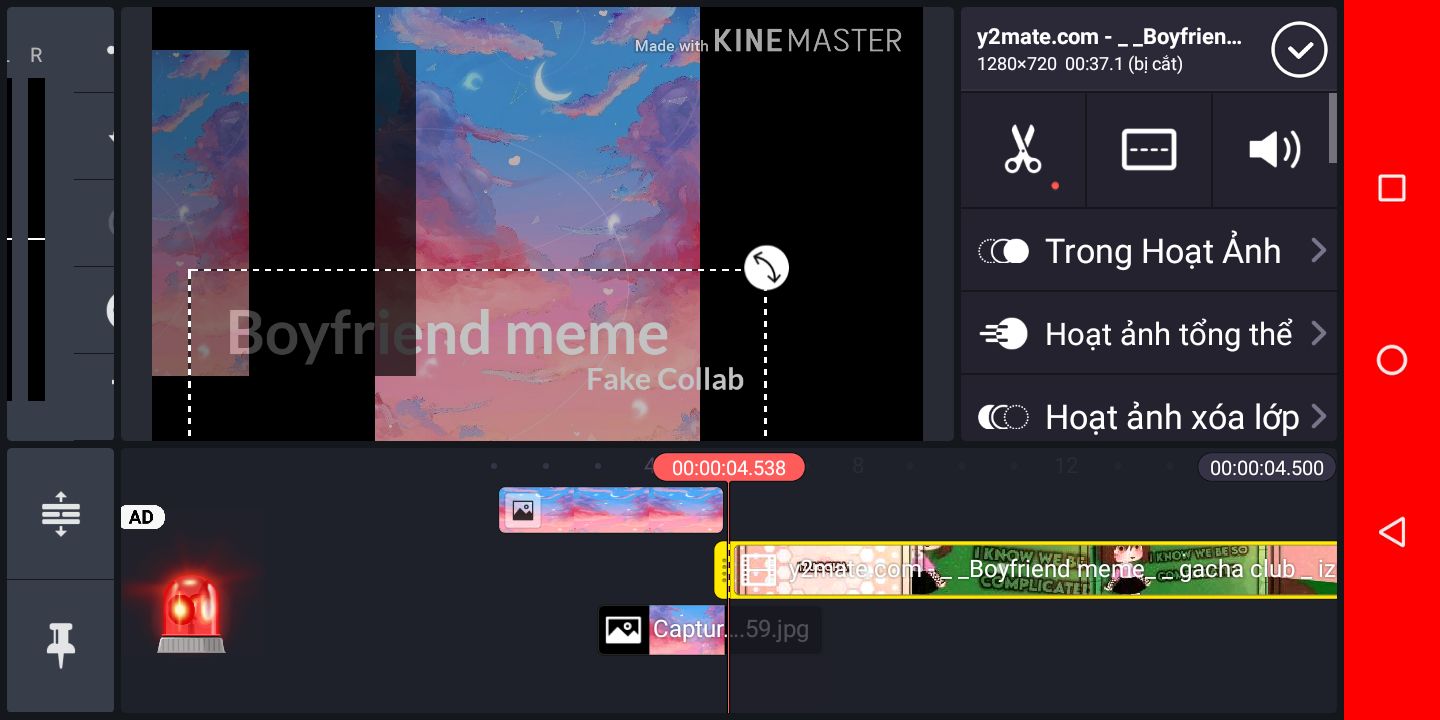Screen dimensions: 1440x720
Task: Click the image icon on sky layer clip
Action: pos(522,510)
